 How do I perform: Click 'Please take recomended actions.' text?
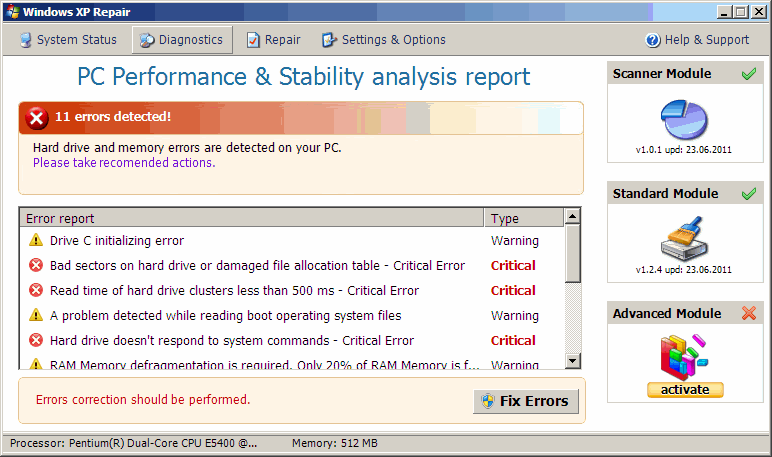pyautogui.click(x=124, y=163)
